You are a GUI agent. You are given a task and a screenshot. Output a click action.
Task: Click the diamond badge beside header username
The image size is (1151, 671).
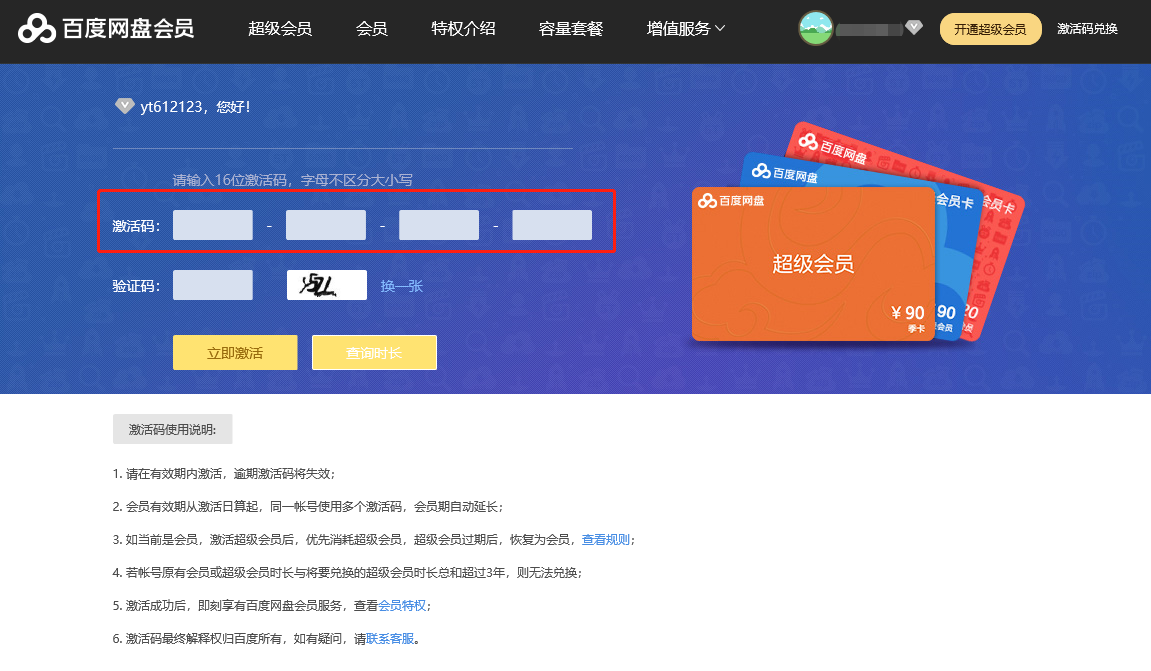913,28
